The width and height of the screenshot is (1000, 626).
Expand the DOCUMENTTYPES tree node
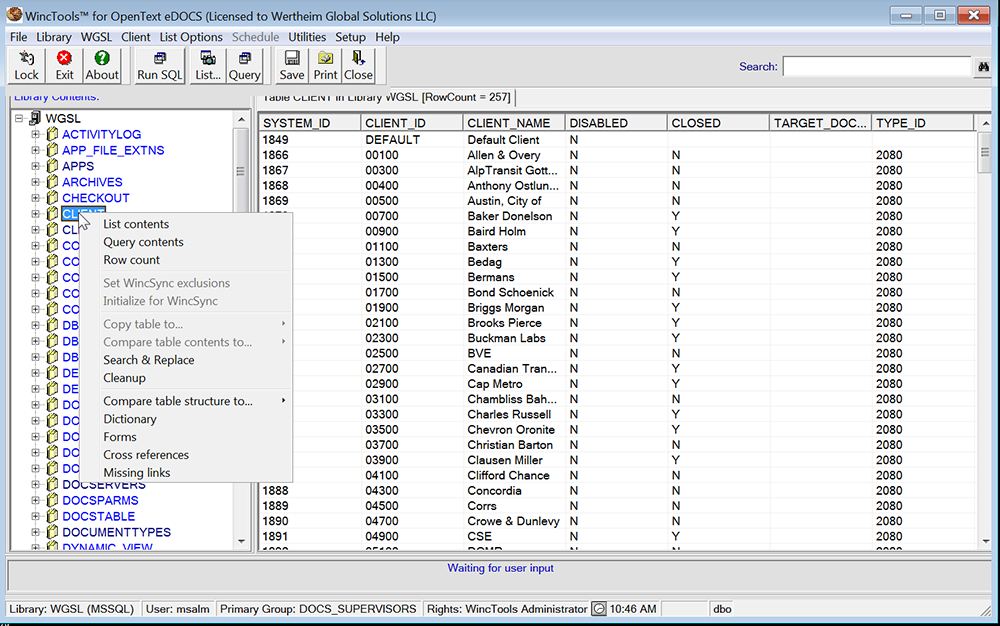36,532
